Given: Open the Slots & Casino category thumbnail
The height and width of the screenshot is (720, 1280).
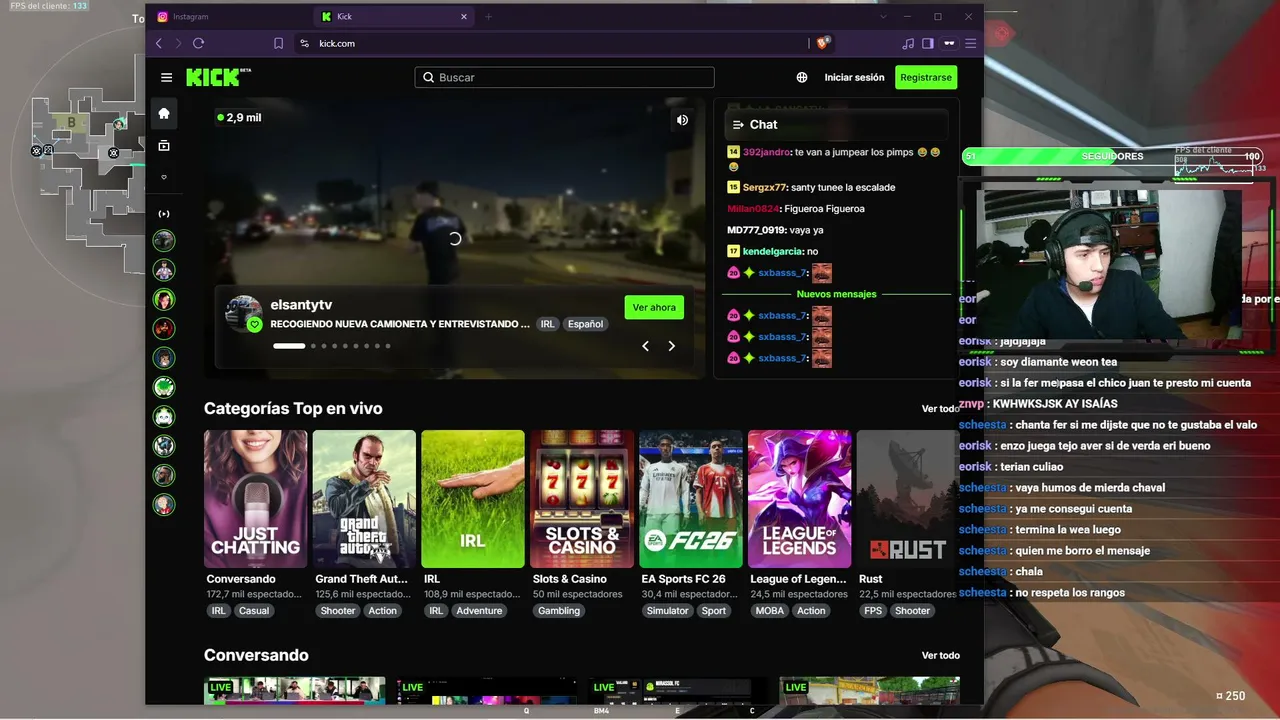Looking at the screenshot, I should point(582,499).
